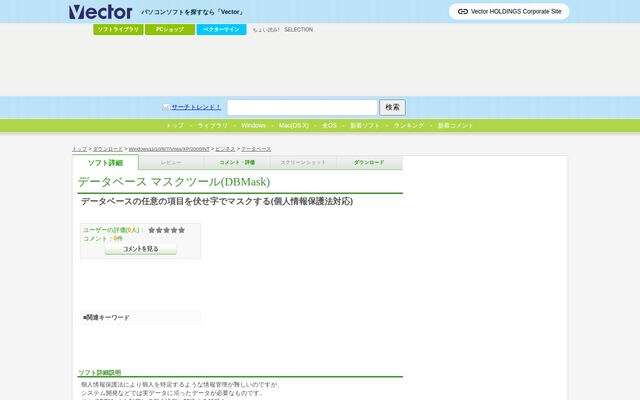Click the first rating star

coord(151,230)
